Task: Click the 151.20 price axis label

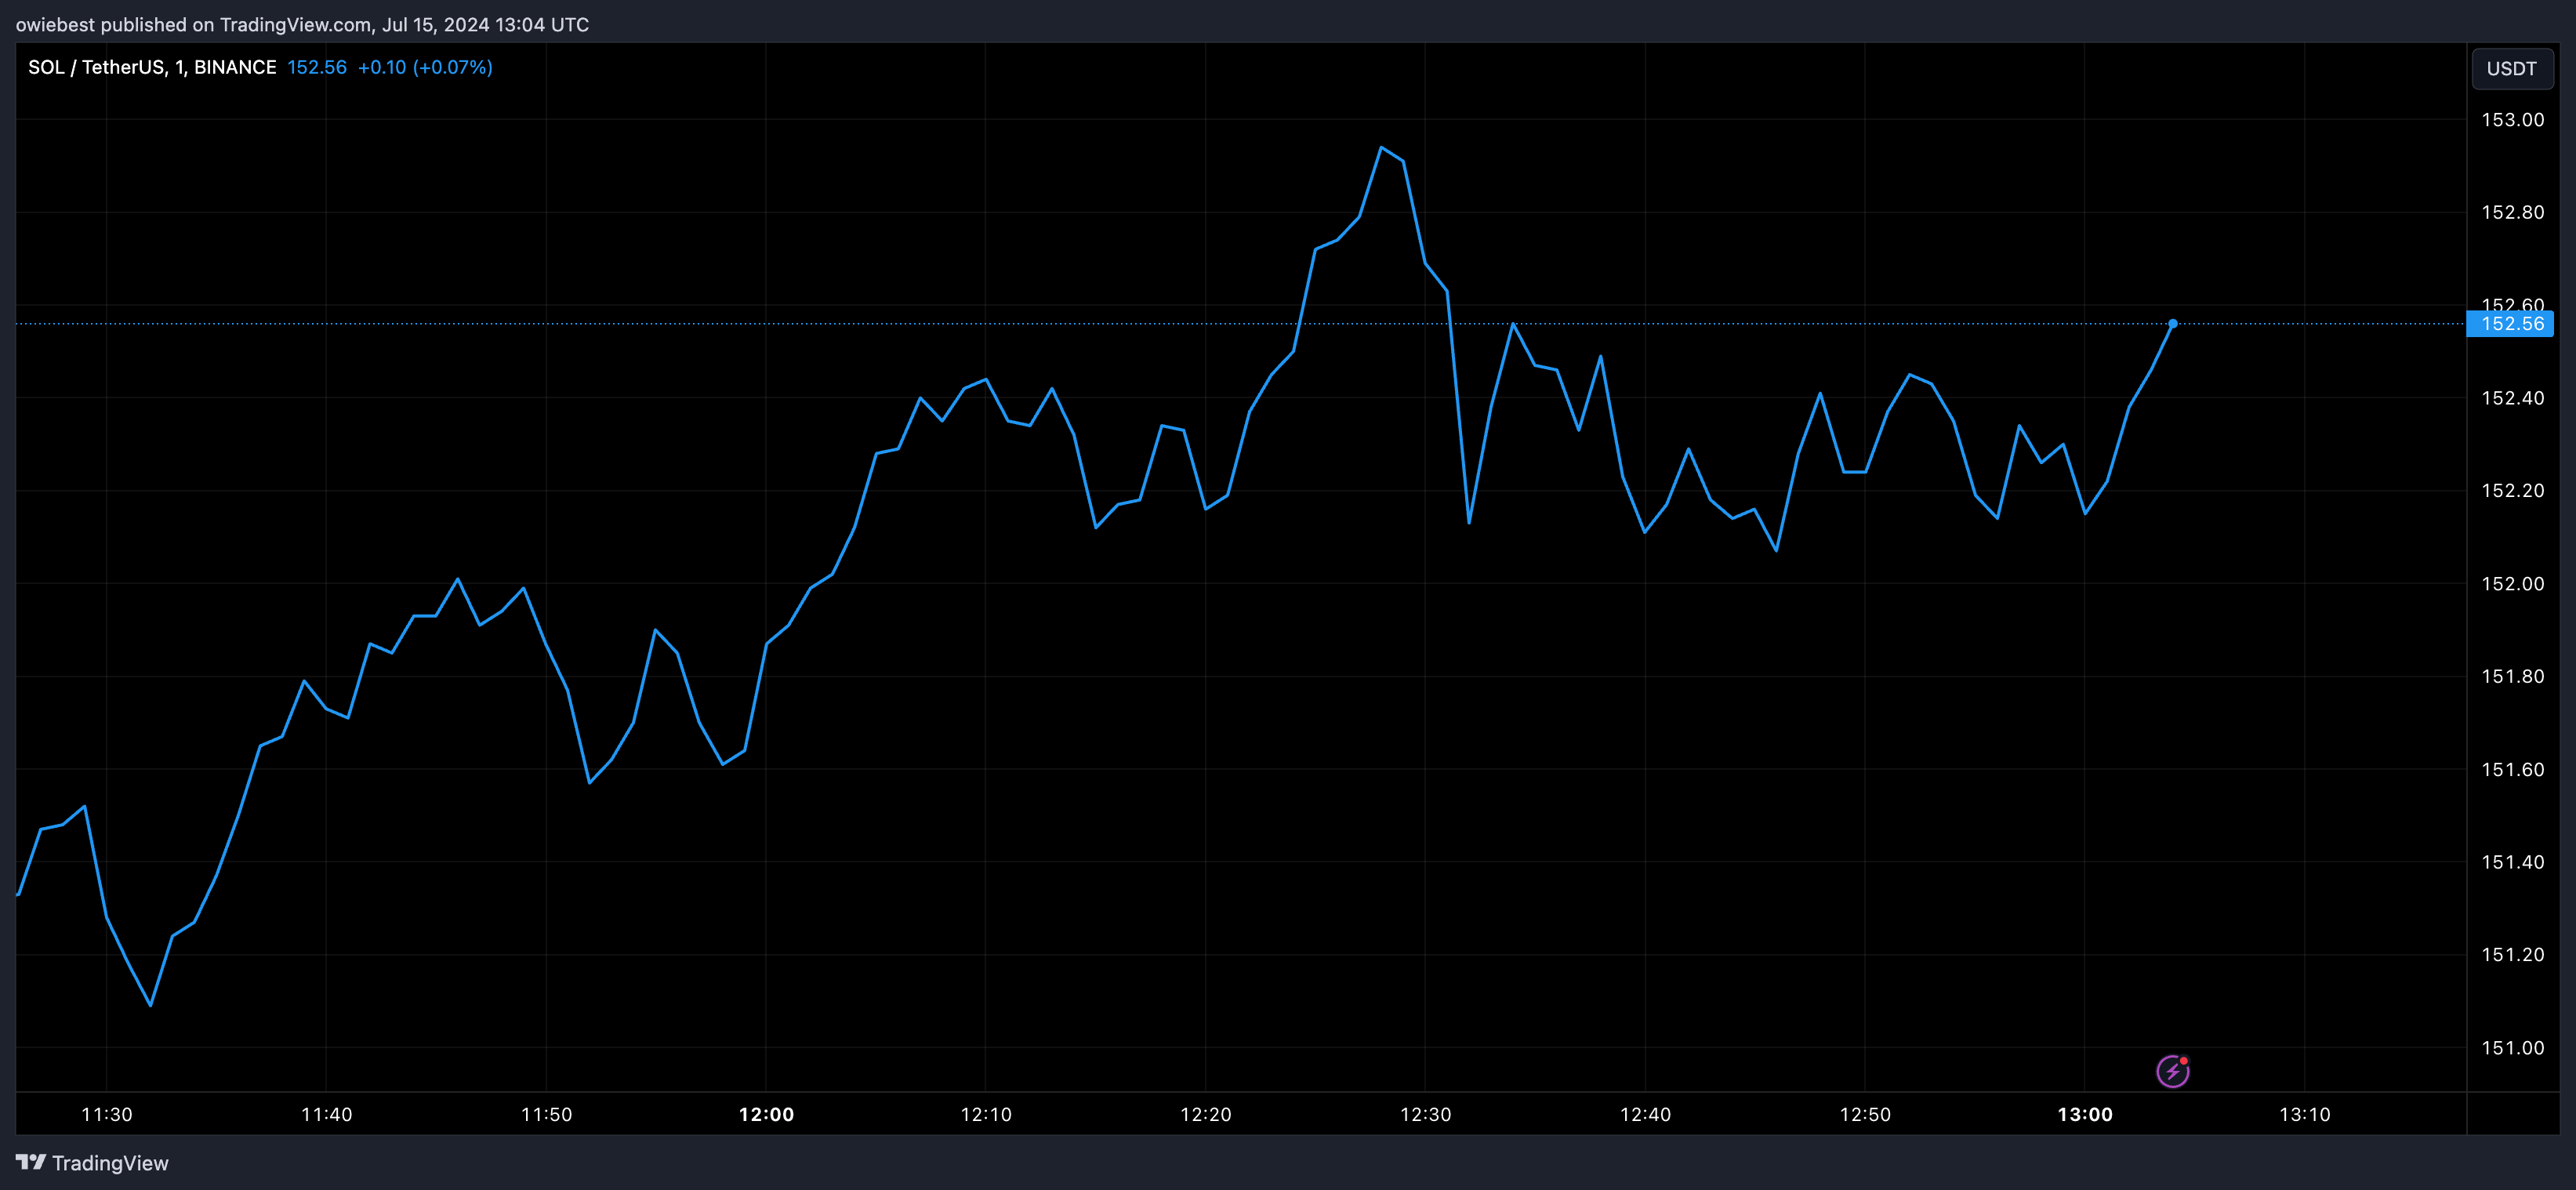Action: click(x=2512, y=954)
